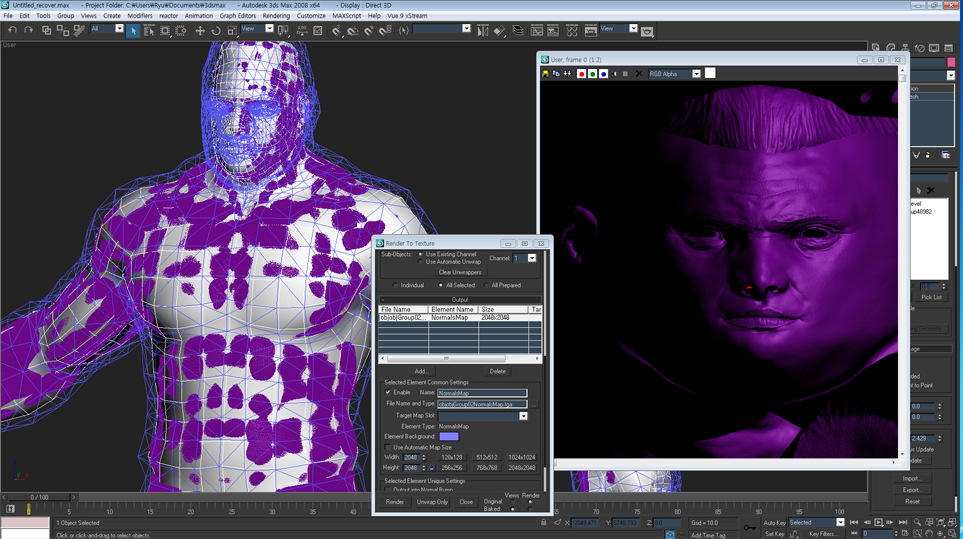This screenshot has width=963, height=539.
Task: Open the Modifiers menu
Action: [139, 16]
